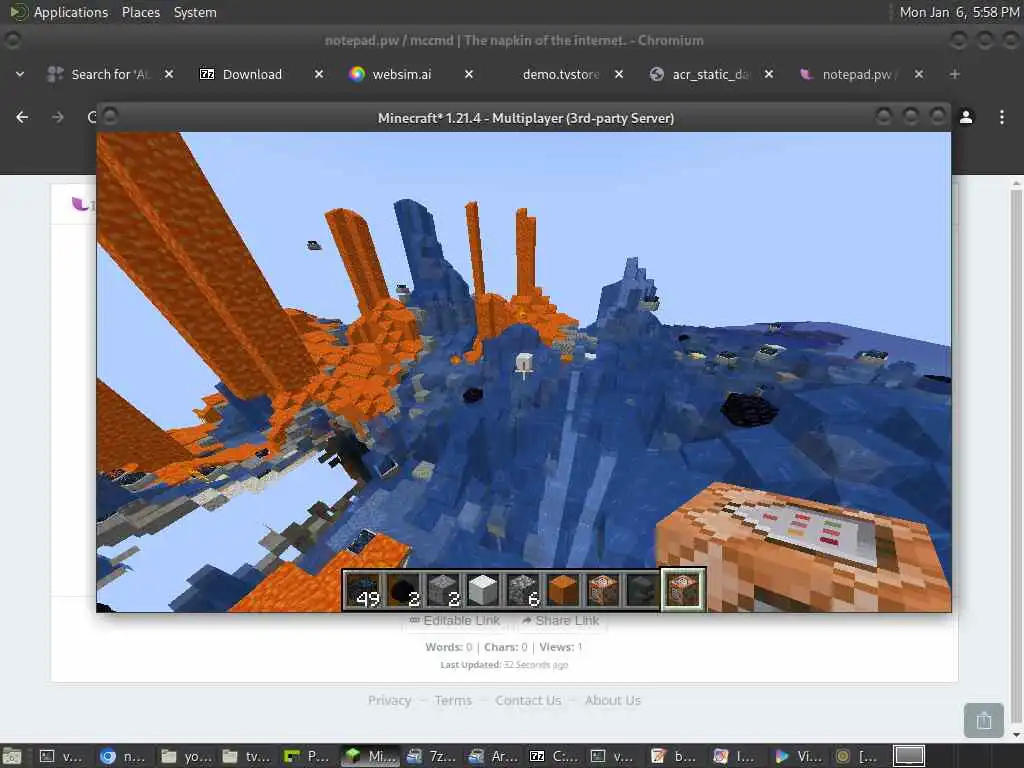Close the "Search for 'A" tab
Viewport: 1024px width, 768px height.
(x=168, y=74)
